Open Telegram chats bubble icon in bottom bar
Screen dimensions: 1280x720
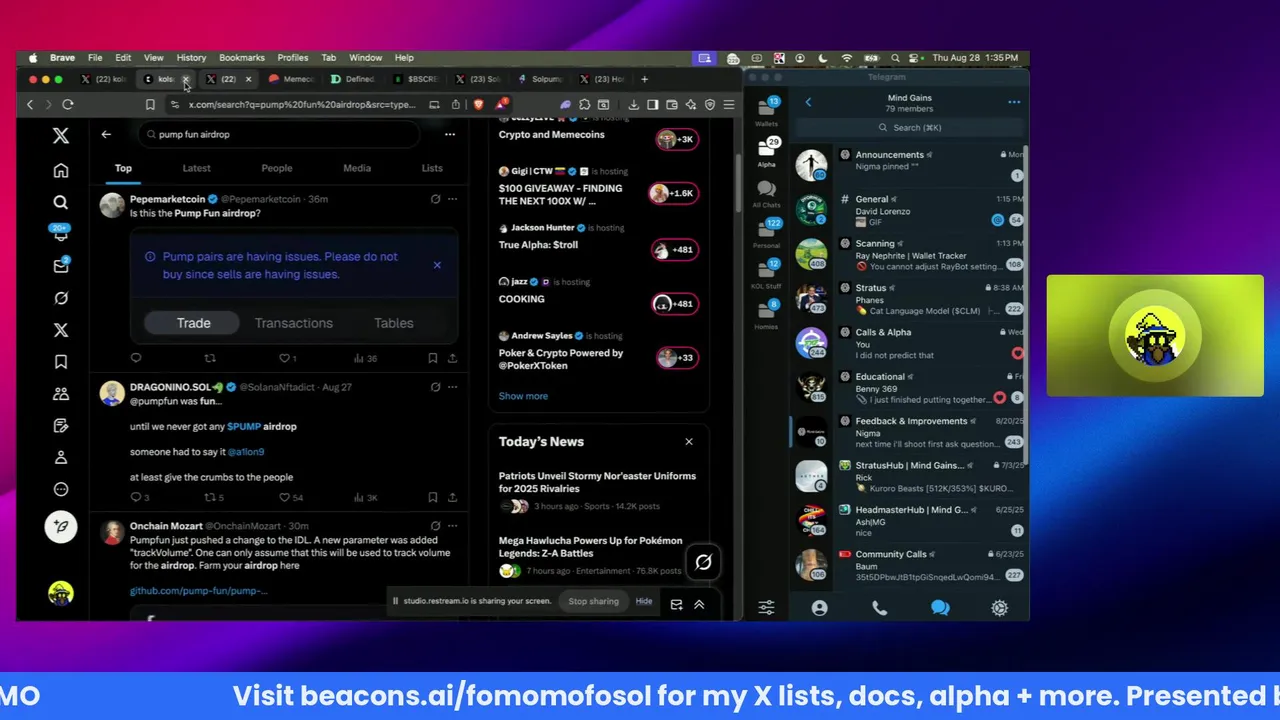pyautogui.click(x=940, y=607)
